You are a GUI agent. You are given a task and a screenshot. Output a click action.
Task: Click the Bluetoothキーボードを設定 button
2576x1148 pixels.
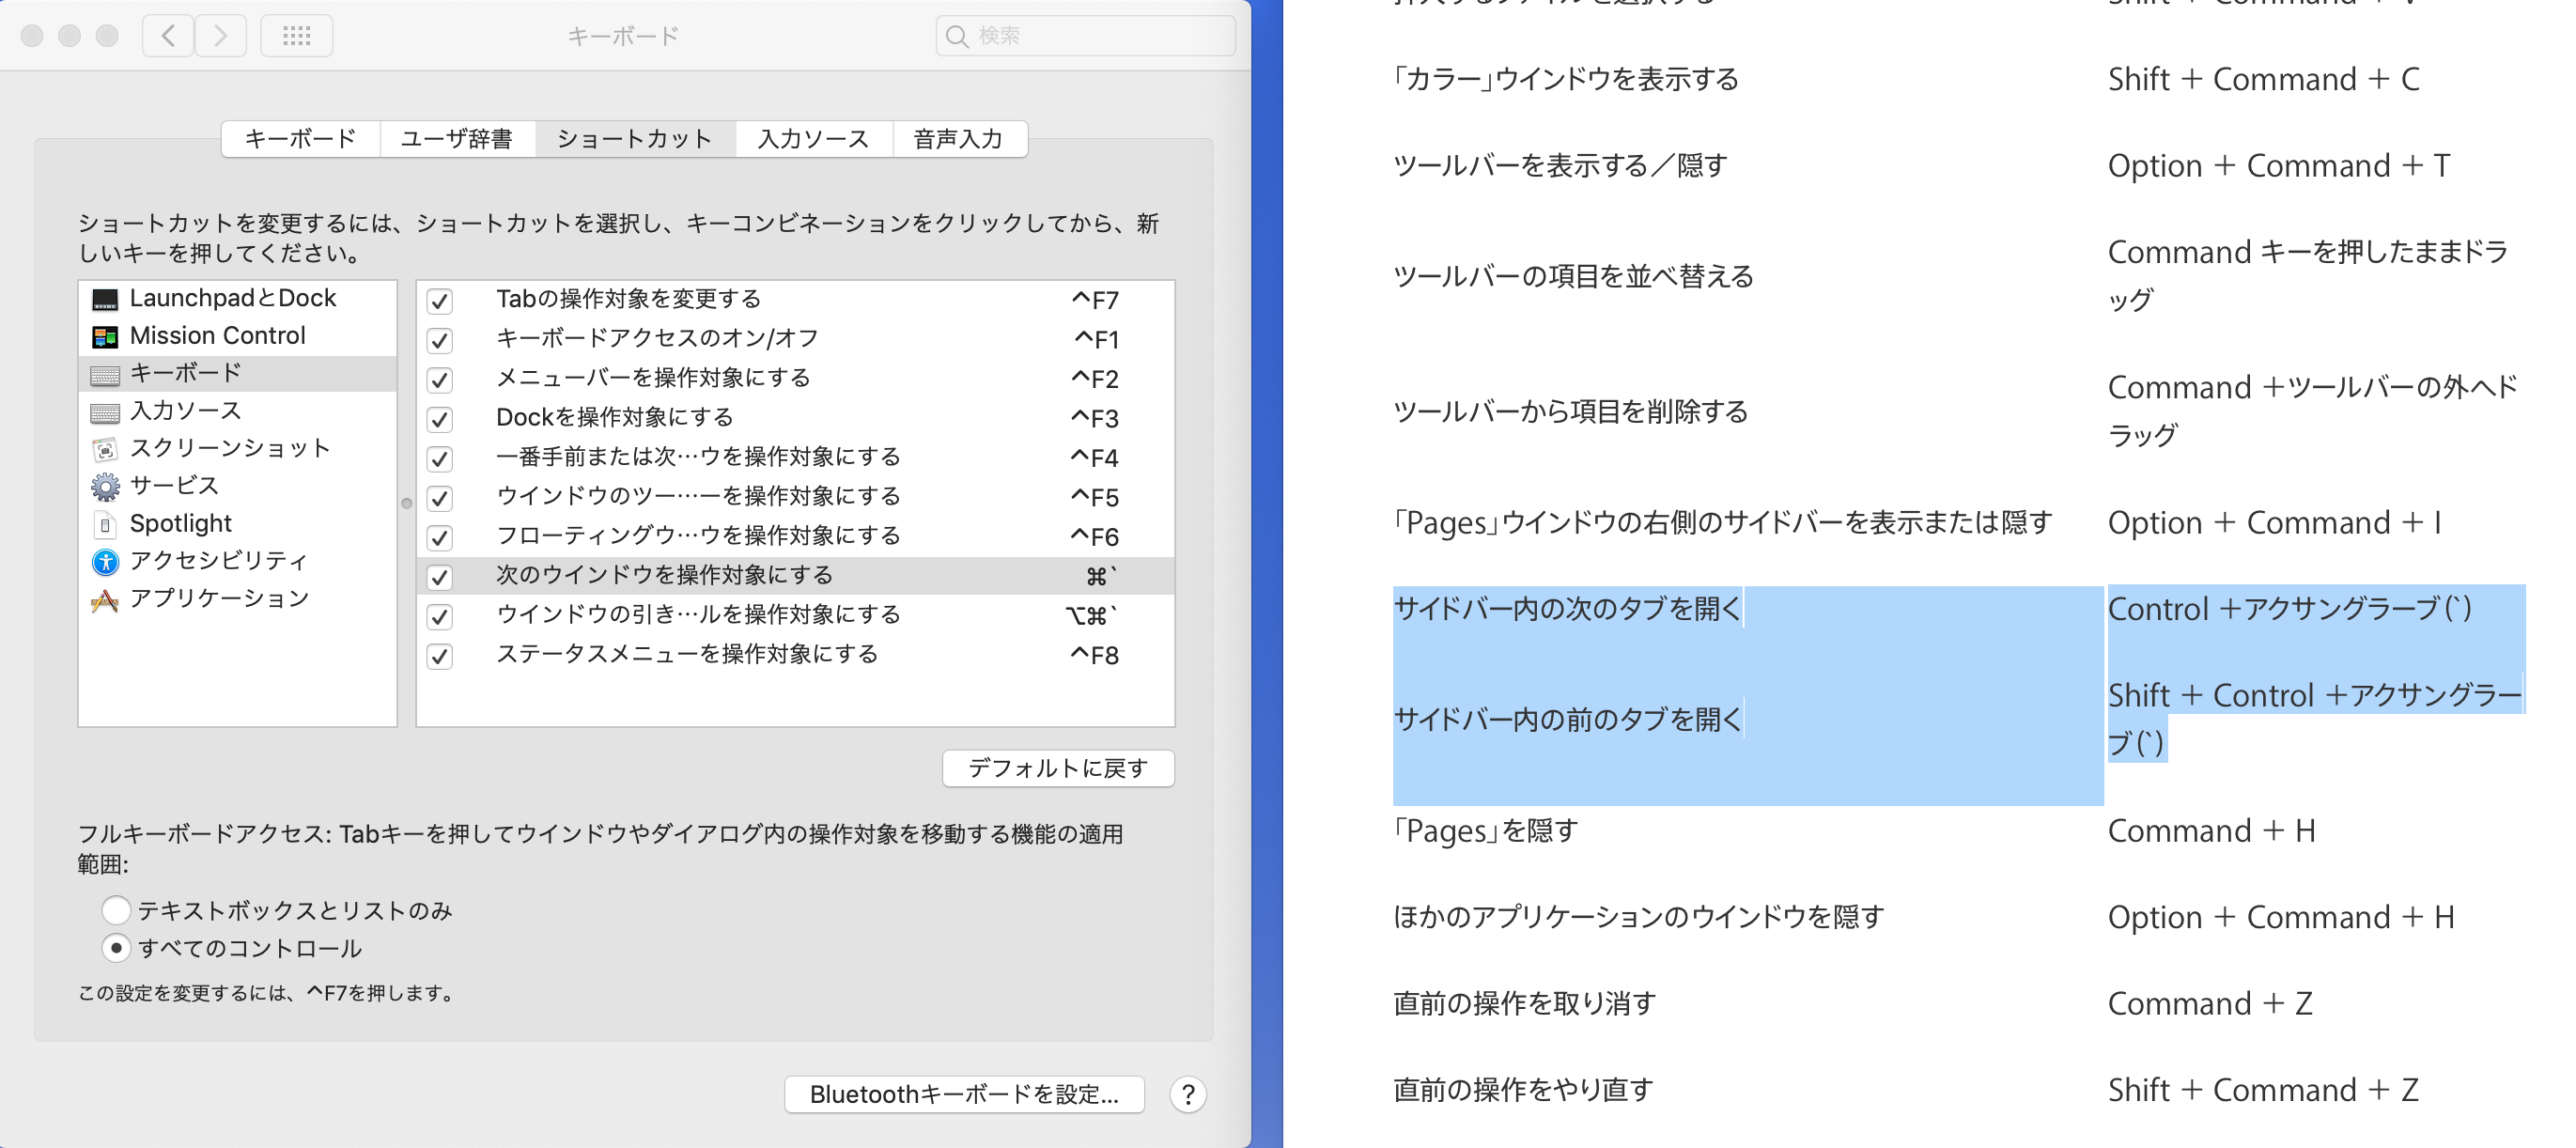coord(963,1094)
